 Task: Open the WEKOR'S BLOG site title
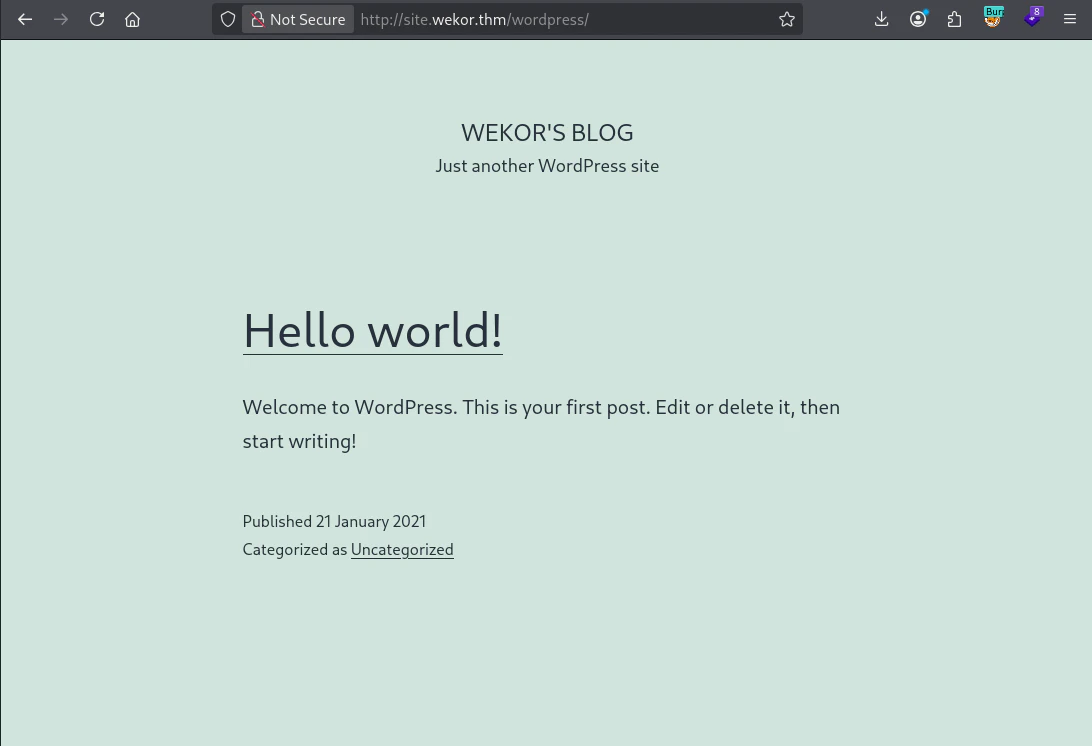click(547, 132)
